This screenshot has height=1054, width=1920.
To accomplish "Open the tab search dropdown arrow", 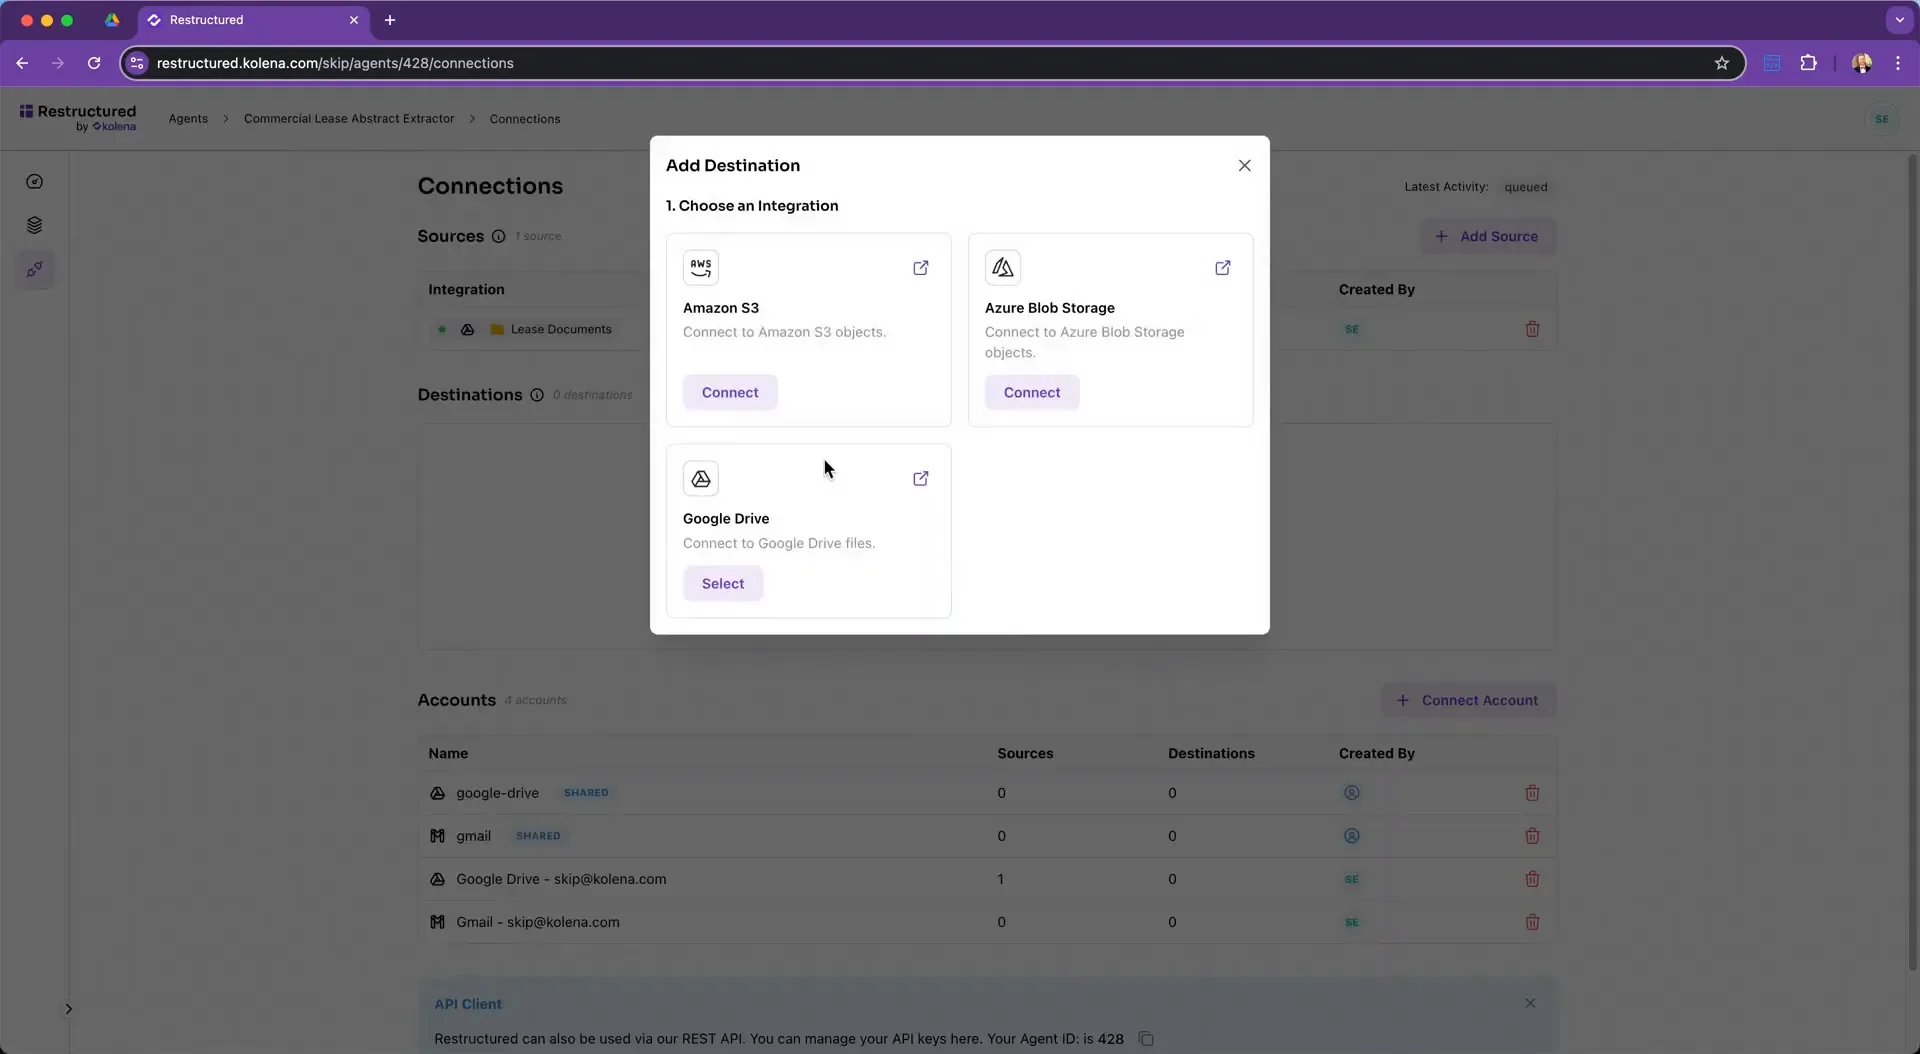I will [1898, 20].
